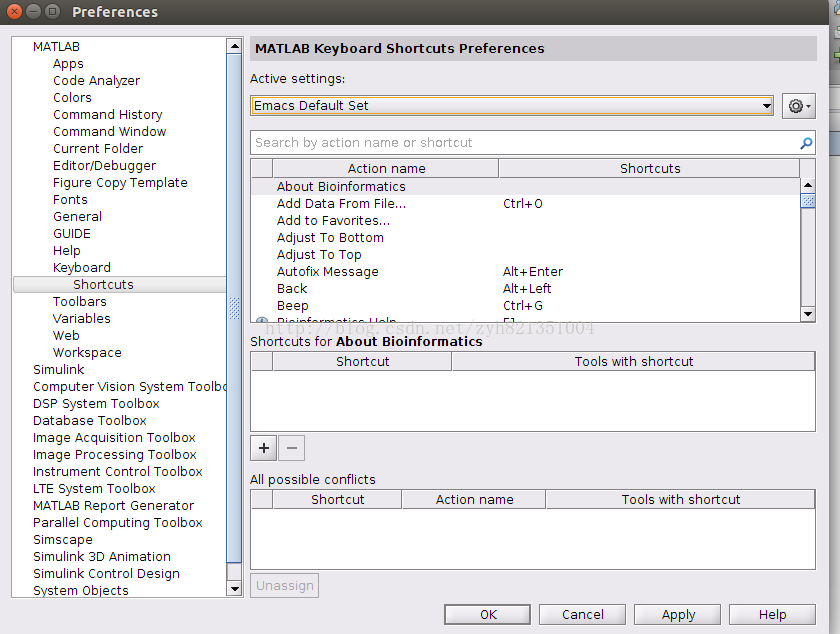The height and width of the screenshot is (634, 840).
Task: Click the OK button
Action: coord(488,614)
